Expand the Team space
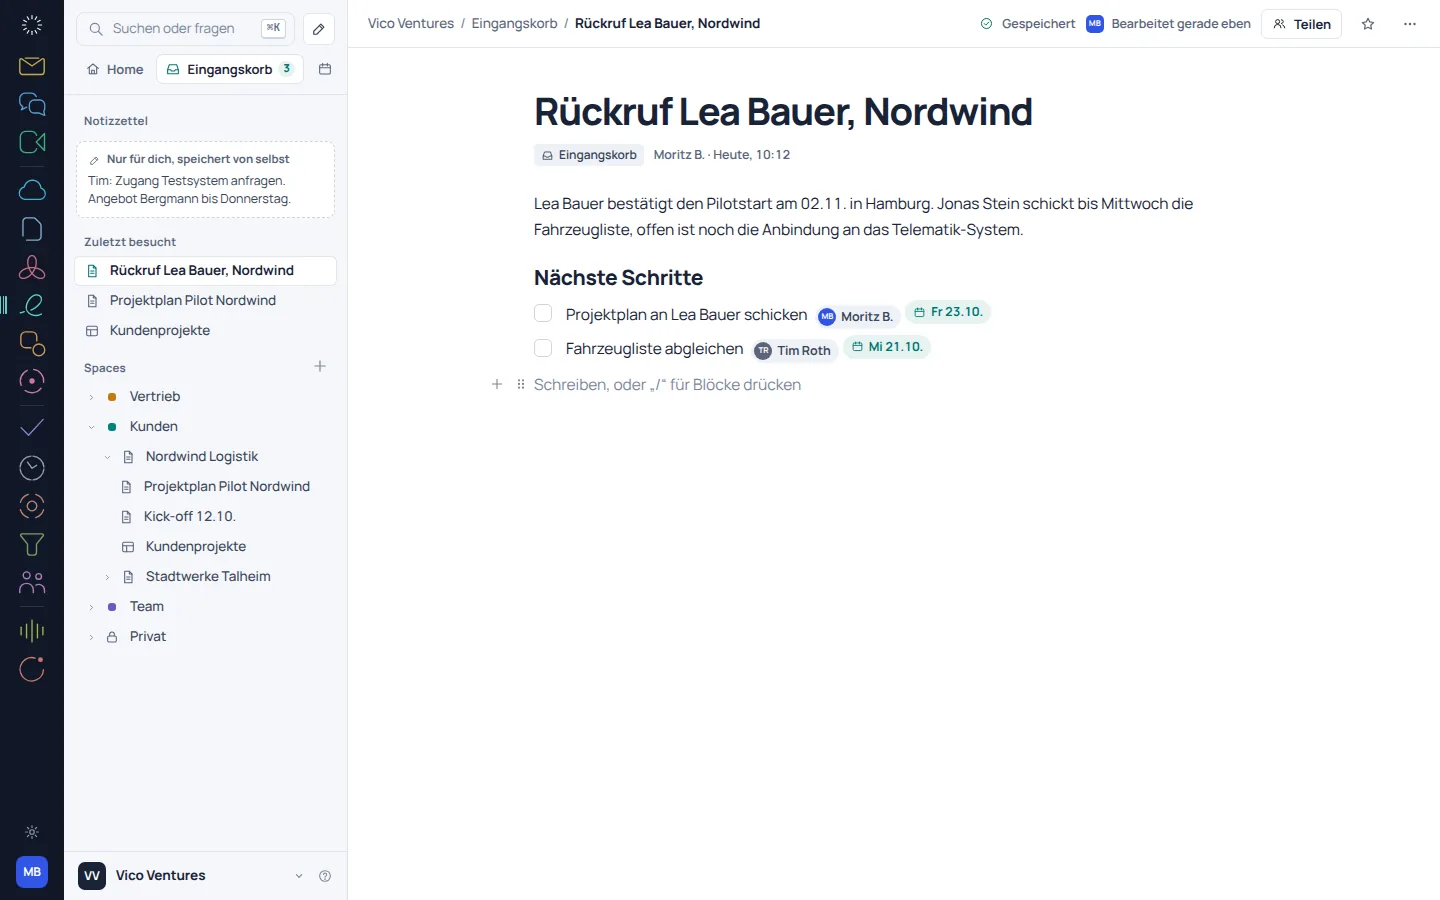This screenshot has width=1440, height=900. click(91, 607)
